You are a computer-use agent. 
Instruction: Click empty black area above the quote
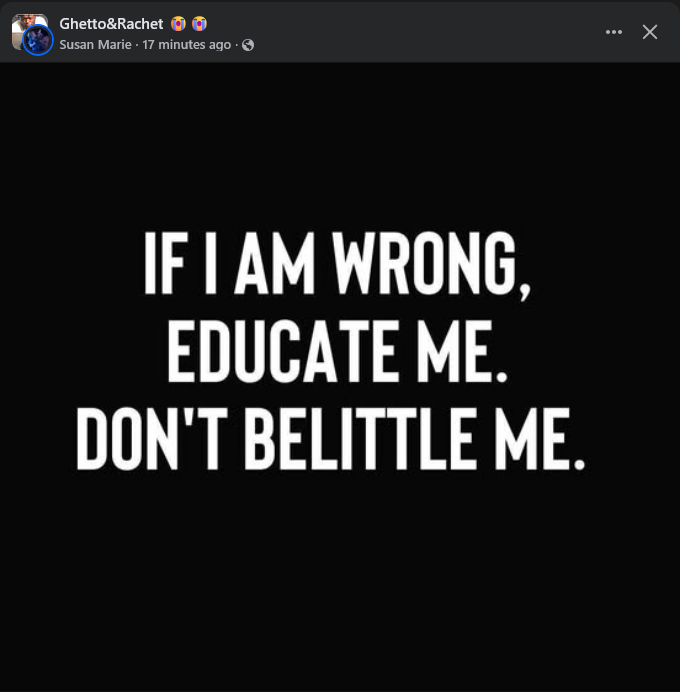pos(340,141)
